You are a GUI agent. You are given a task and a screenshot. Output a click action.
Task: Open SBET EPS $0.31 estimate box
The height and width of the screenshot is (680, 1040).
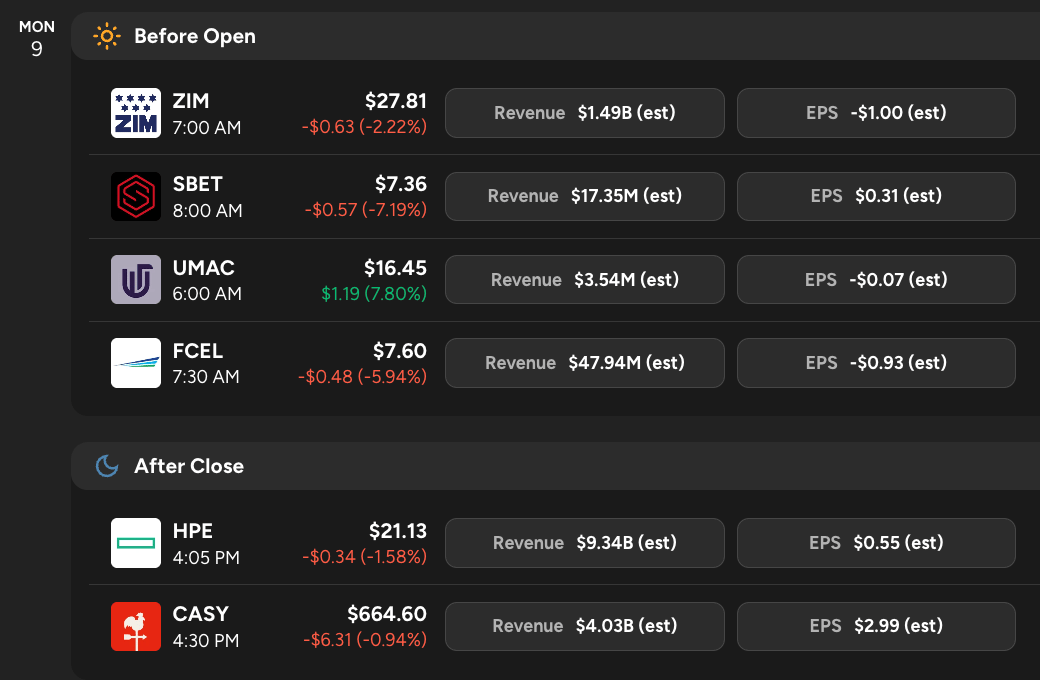pos(876,196)
